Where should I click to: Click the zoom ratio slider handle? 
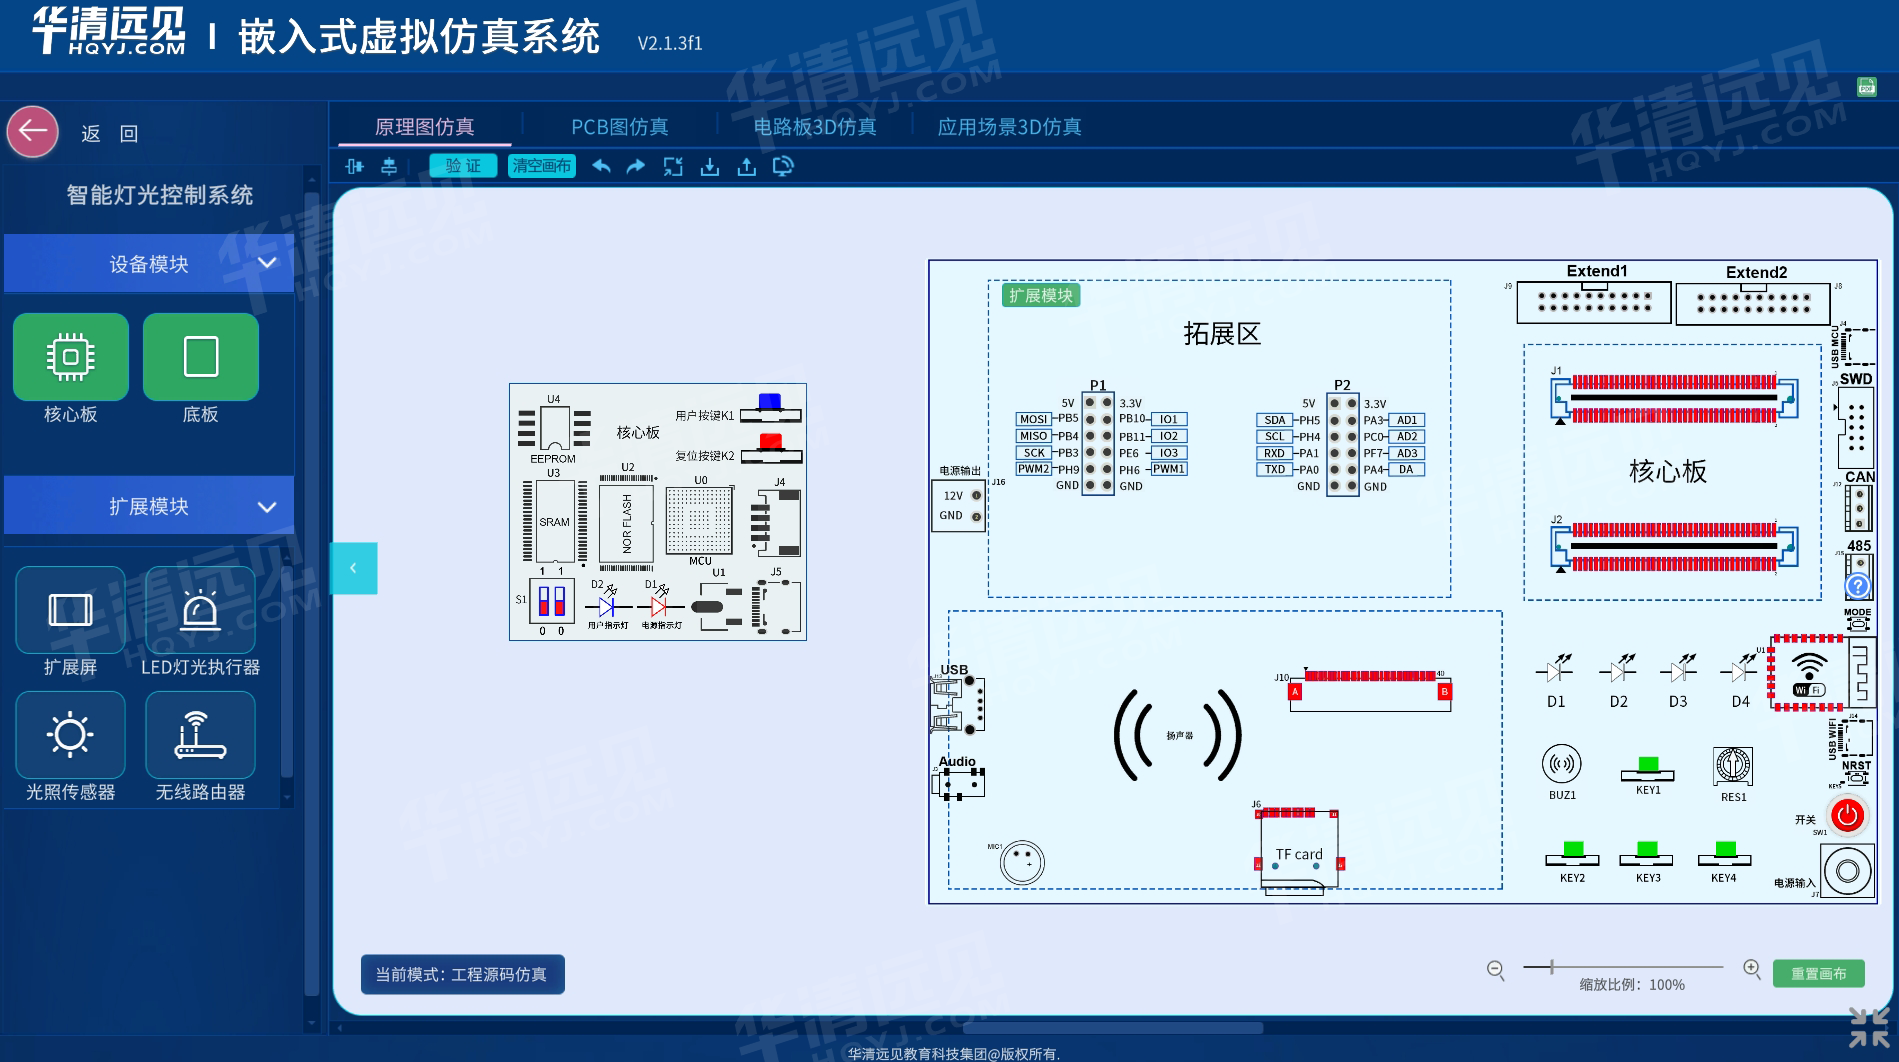[x=1552, y=967]
